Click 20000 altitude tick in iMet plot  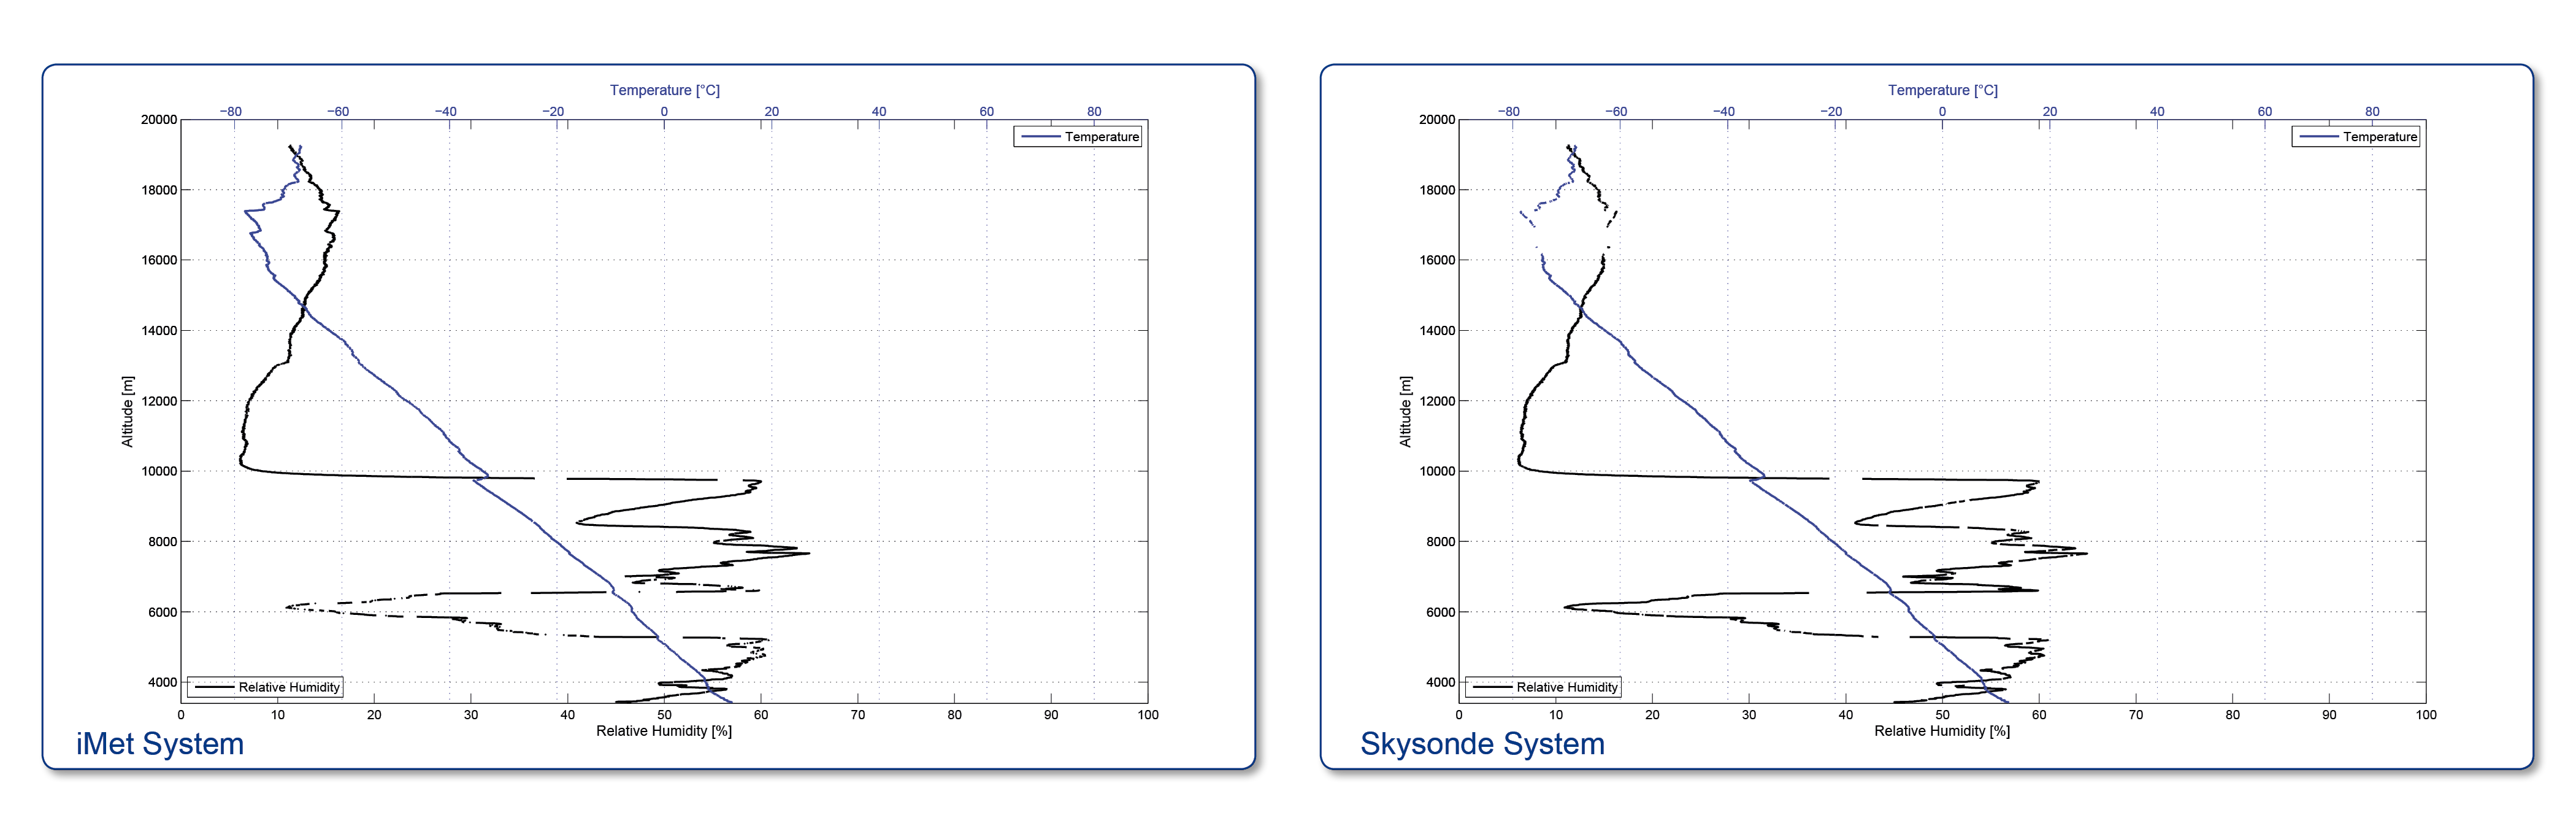pos(159,120)
